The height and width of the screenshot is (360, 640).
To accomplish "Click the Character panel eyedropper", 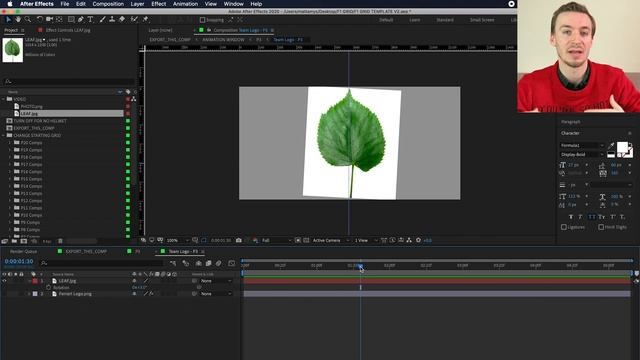I will [611, 146].
